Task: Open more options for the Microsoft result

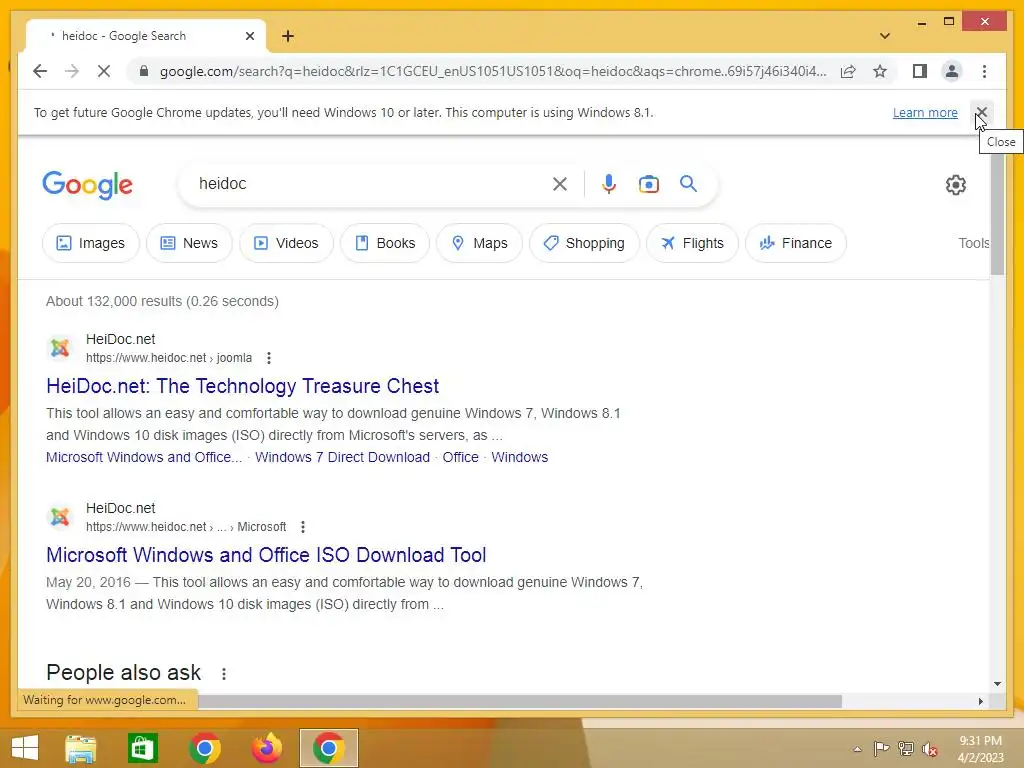Action: pos(302,527)
